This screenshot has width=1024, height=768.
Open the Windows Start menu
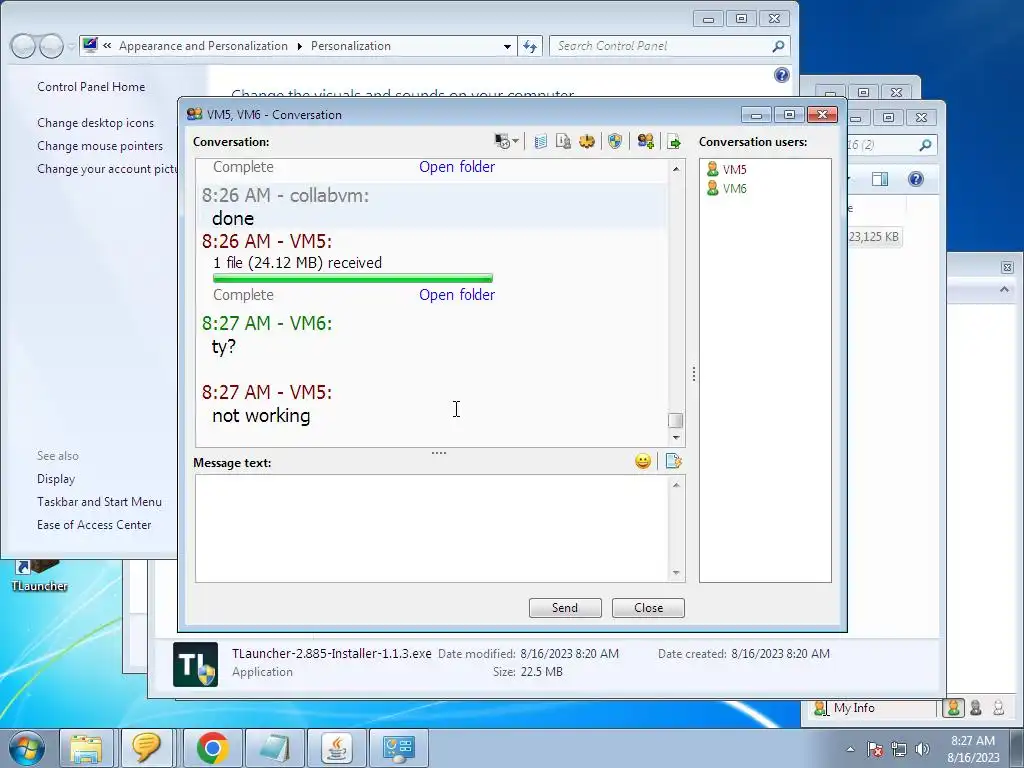click(x=26, y=748)
